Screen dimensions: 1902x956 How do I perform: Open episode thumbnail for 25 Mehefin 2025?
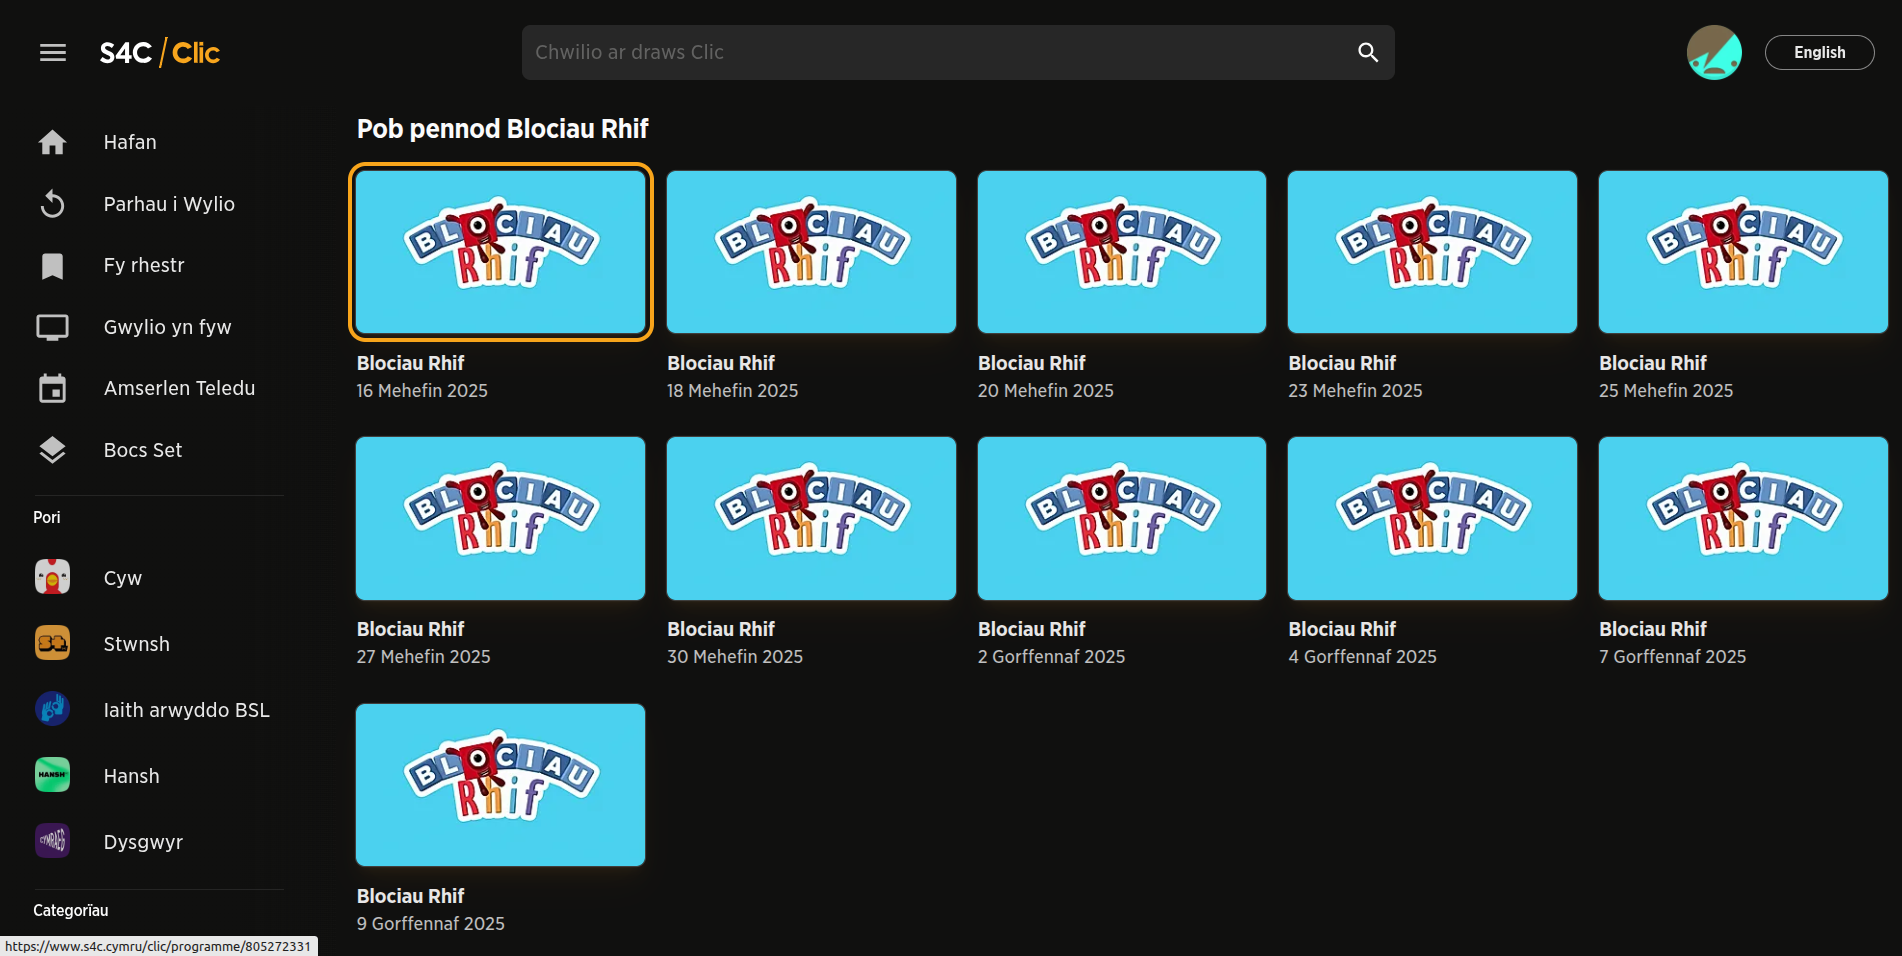pyautogui.click(x=1743, y=252)
